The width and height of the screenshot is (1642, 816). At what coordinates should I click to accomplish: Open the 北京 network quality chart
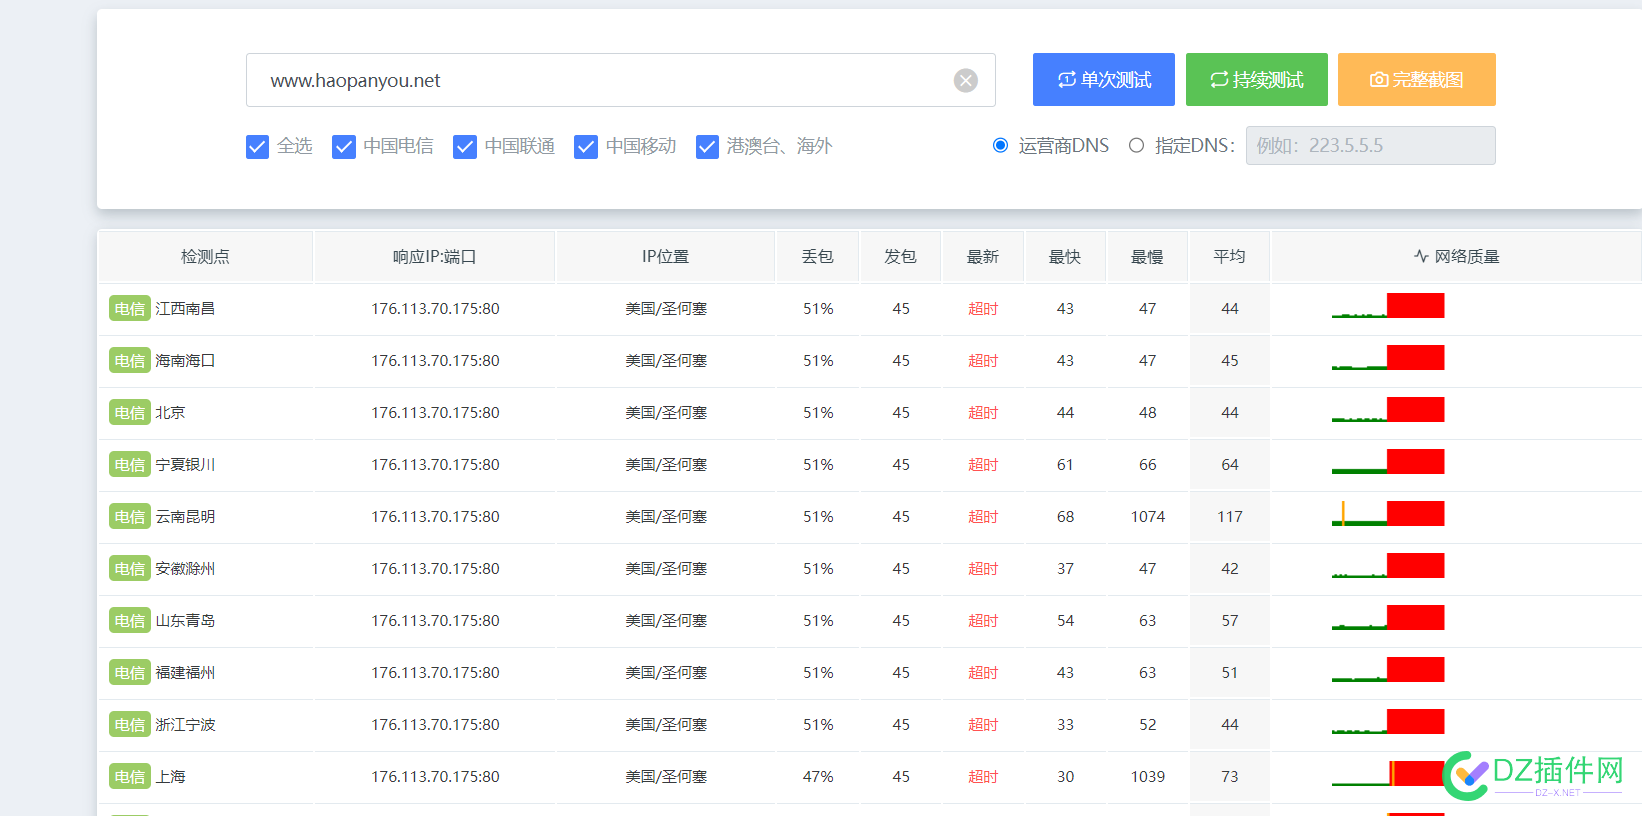[x=1388, y=410]
